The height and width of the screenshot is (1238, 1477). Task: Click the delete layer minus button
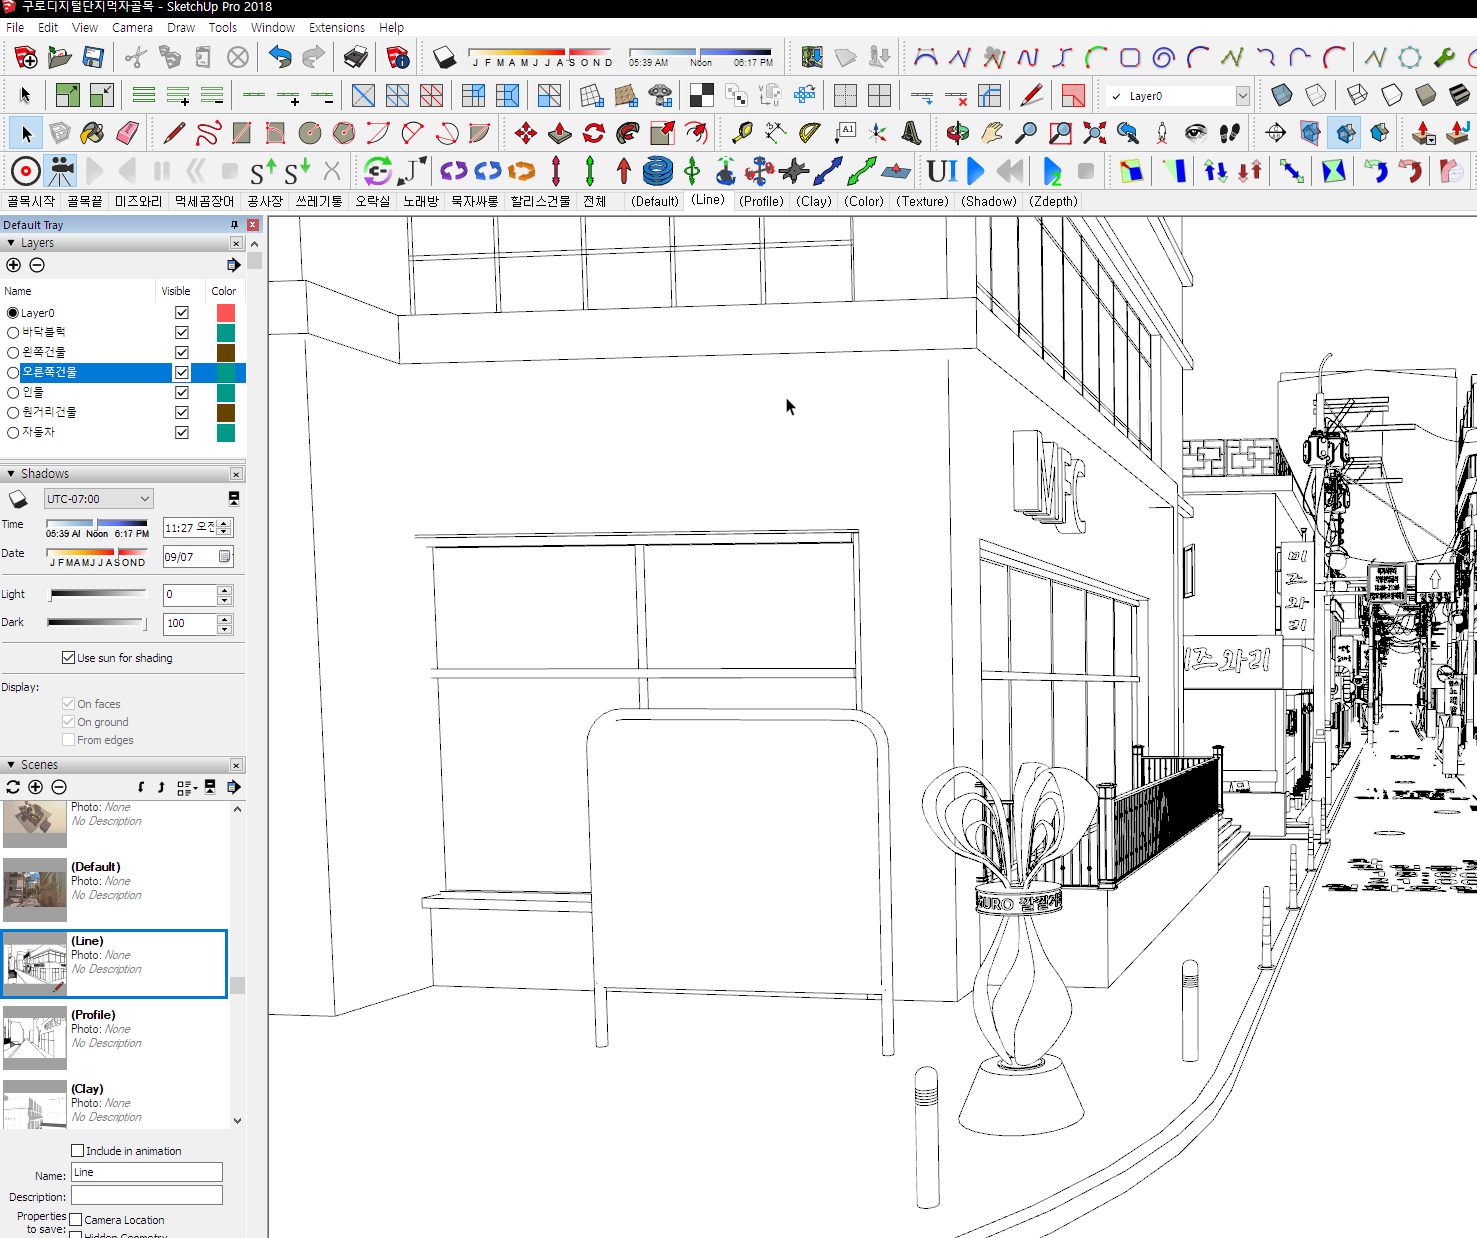(37, 265)
